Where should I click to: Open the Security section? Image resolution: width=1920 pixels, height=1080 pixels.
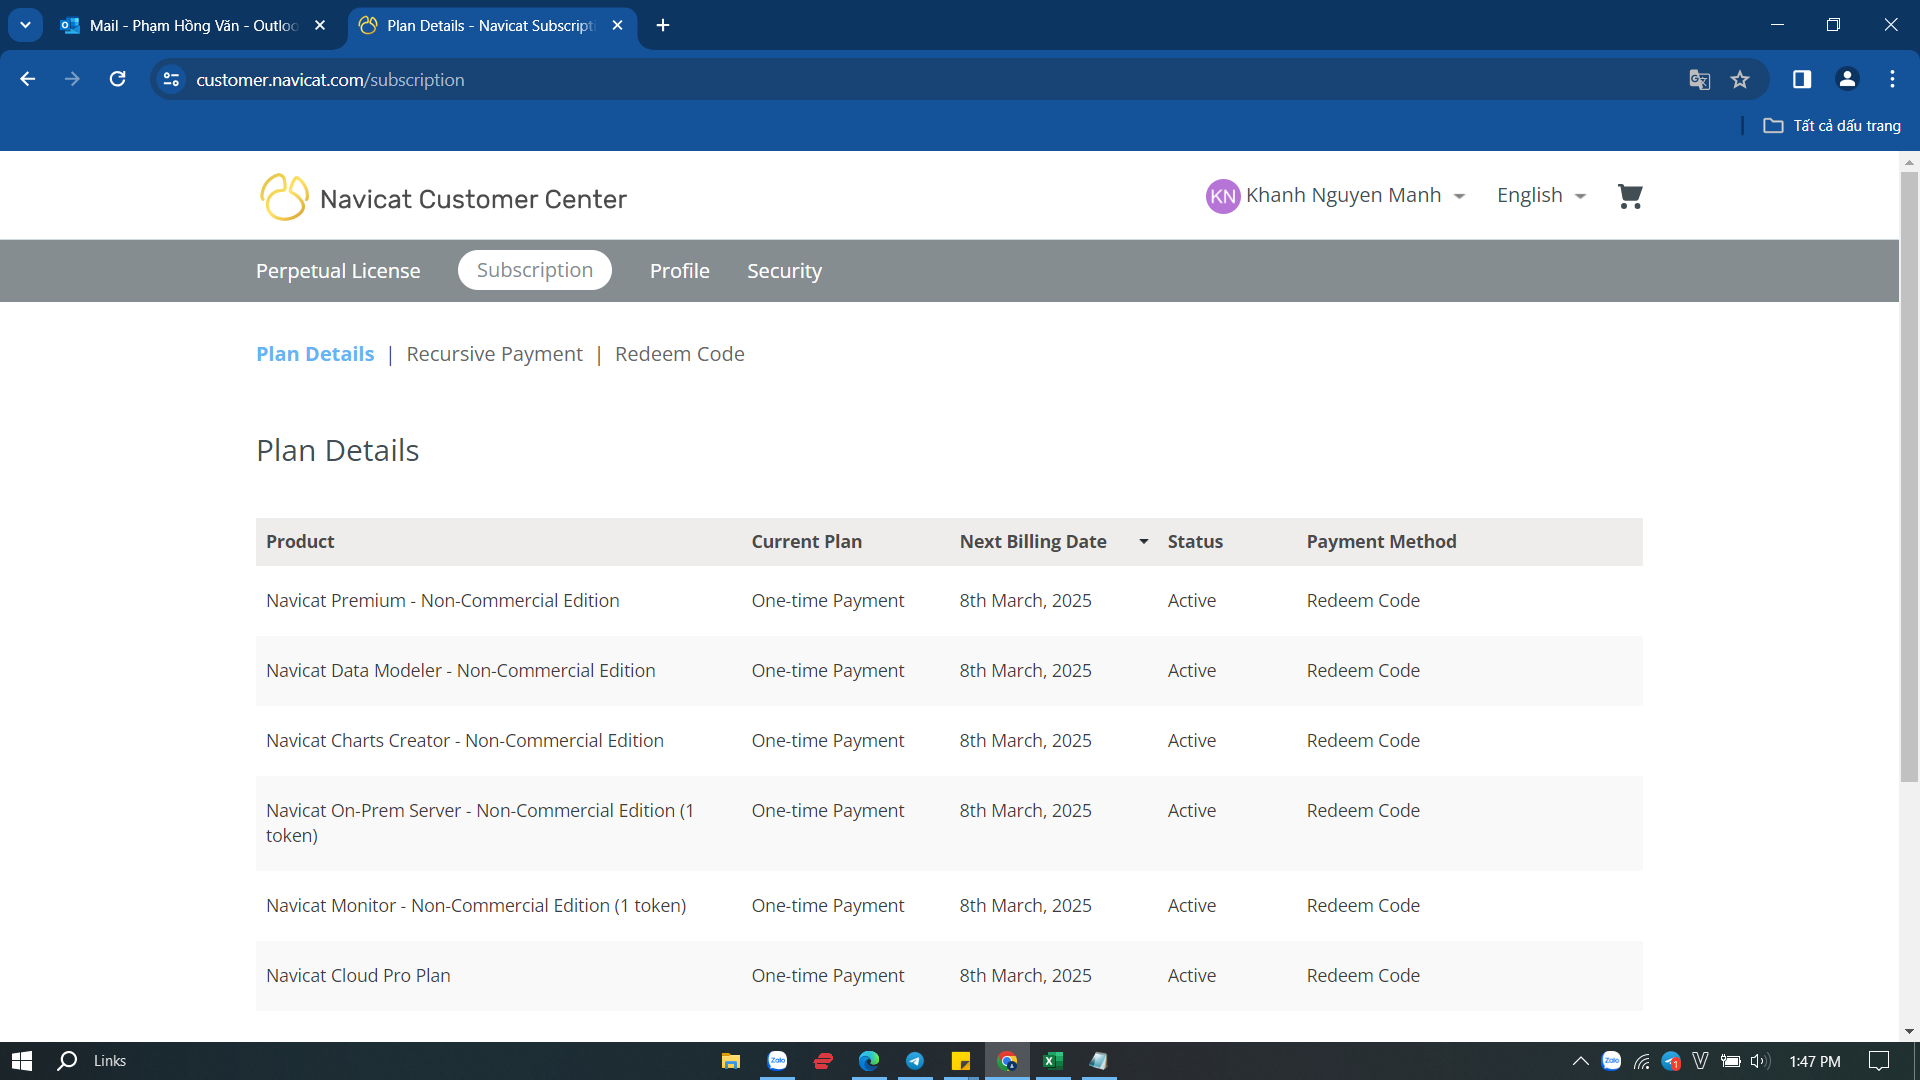[785, 271]
